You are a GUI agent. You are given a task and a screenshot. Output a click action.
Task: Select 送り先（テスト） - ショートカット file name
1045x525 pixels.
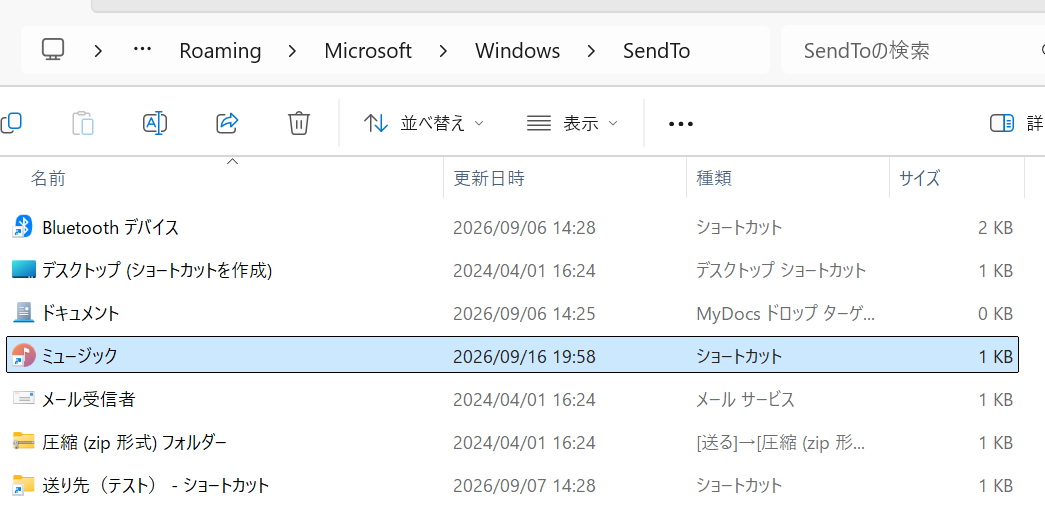click(x=155, y=484)
